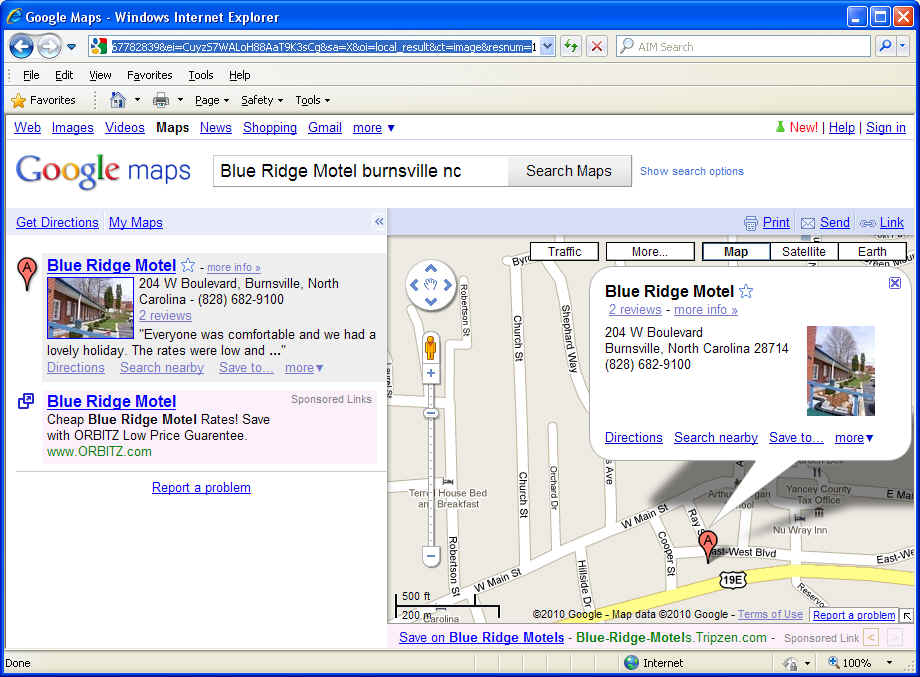Viewport: 920px width, 677px height.
Task: Click the Get Directions link
Action: (58, 222)
